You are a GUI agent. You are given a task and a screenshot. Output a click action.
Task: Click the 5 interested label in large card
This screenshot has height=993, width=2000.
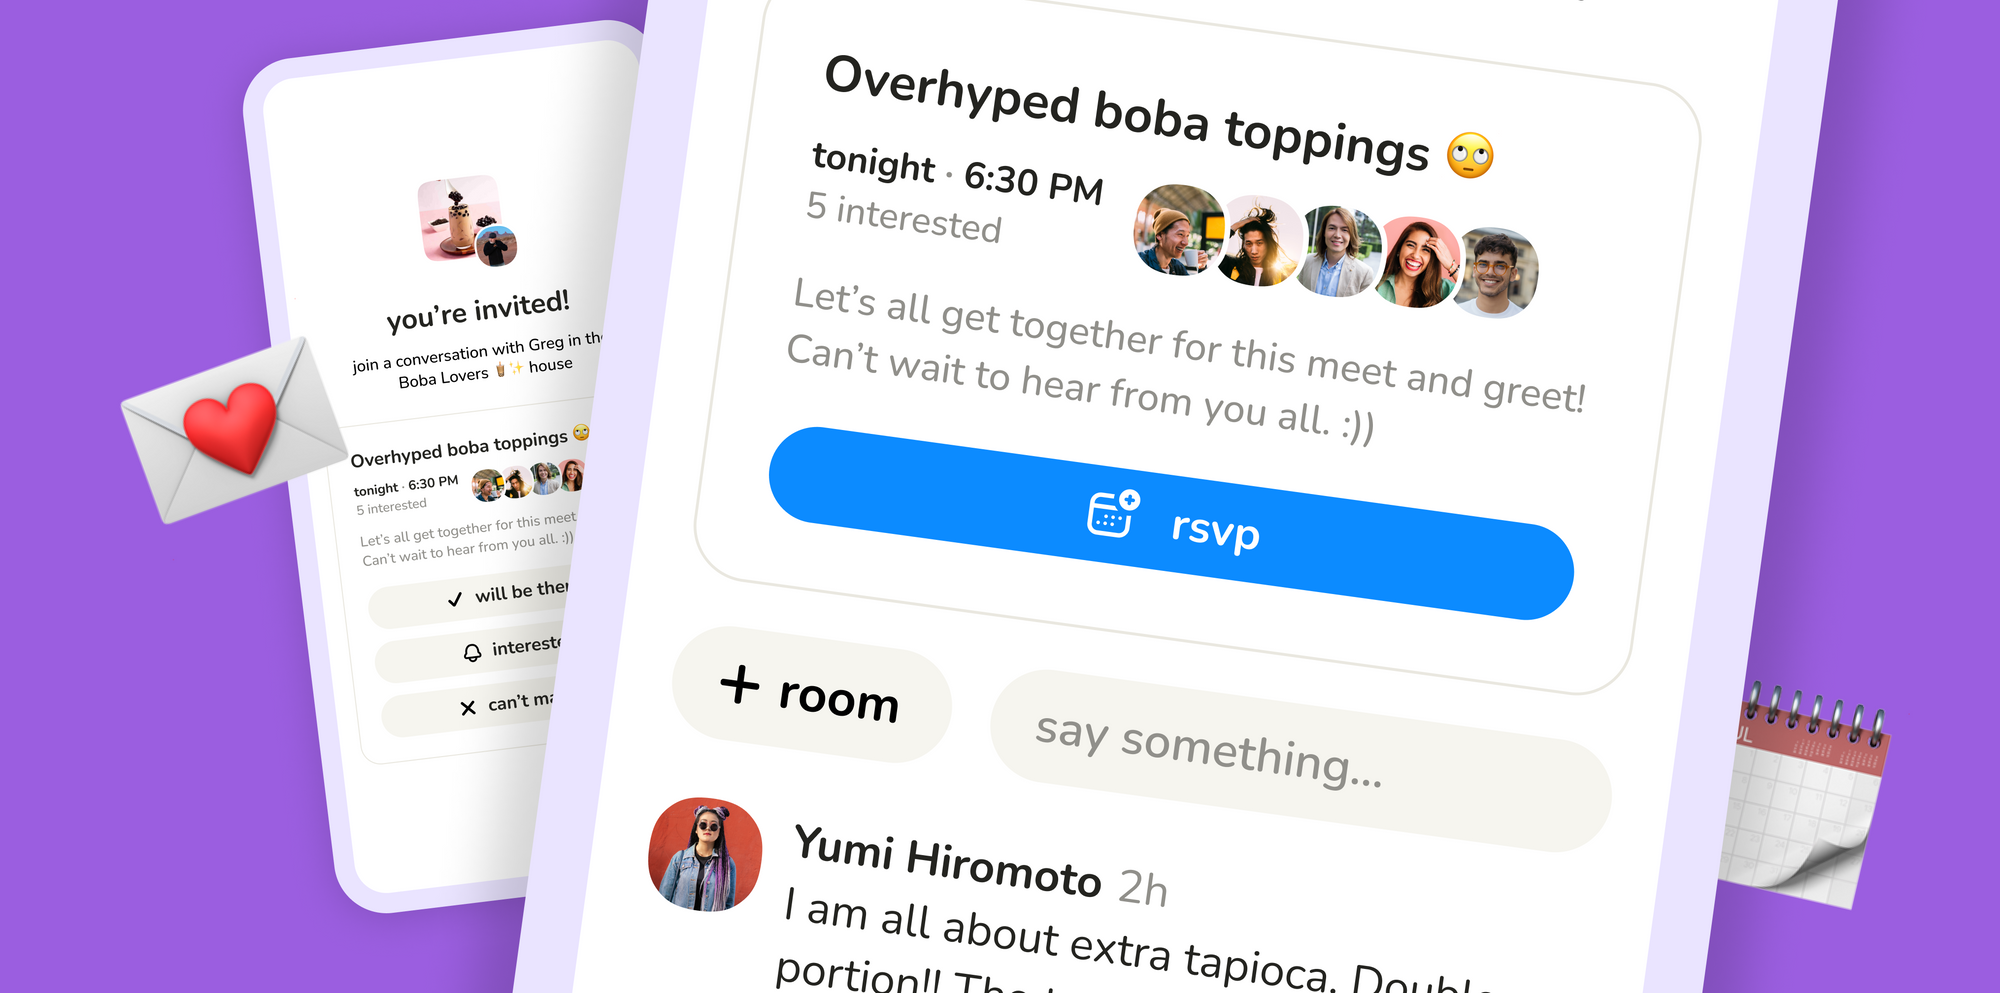903,218
